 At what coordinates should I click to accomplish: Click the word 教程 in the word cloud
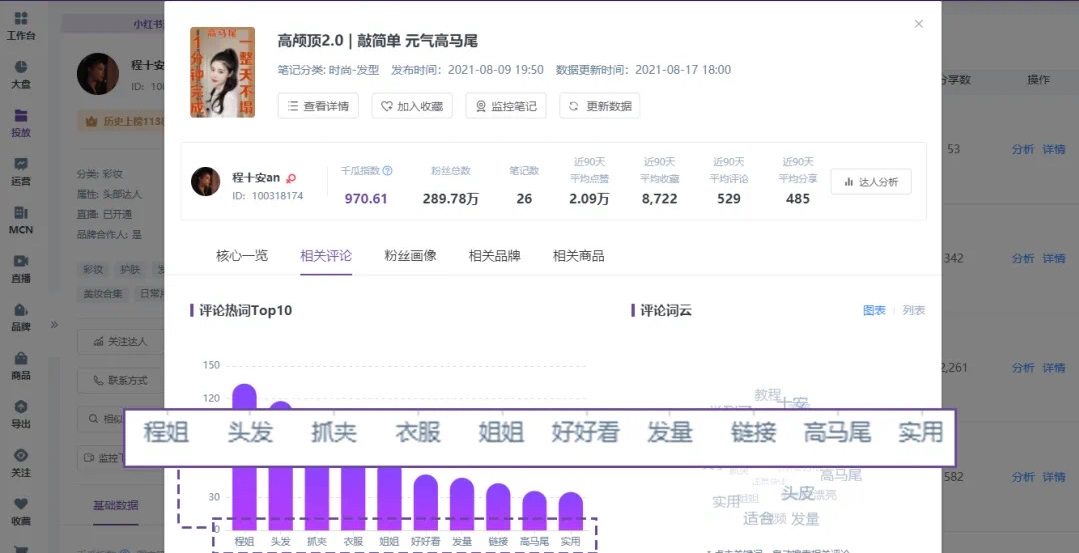point(767,395)
